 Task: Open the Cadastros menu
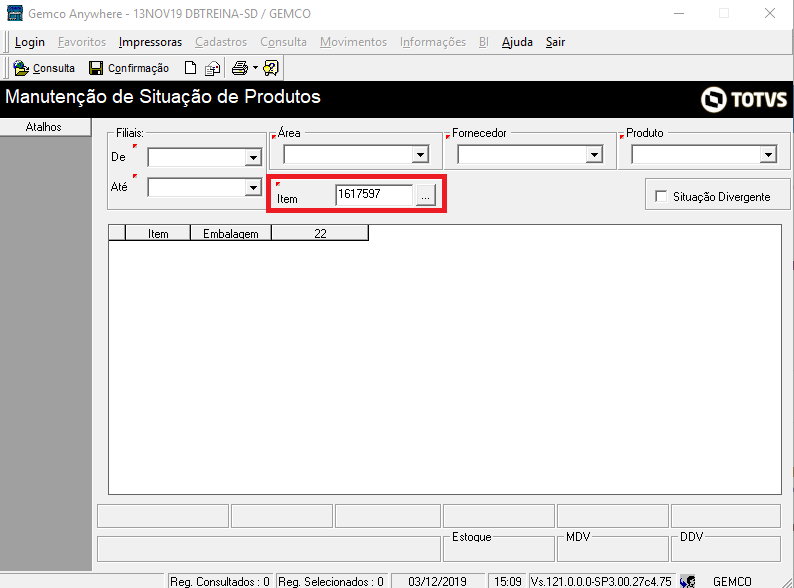coord(221,42)
